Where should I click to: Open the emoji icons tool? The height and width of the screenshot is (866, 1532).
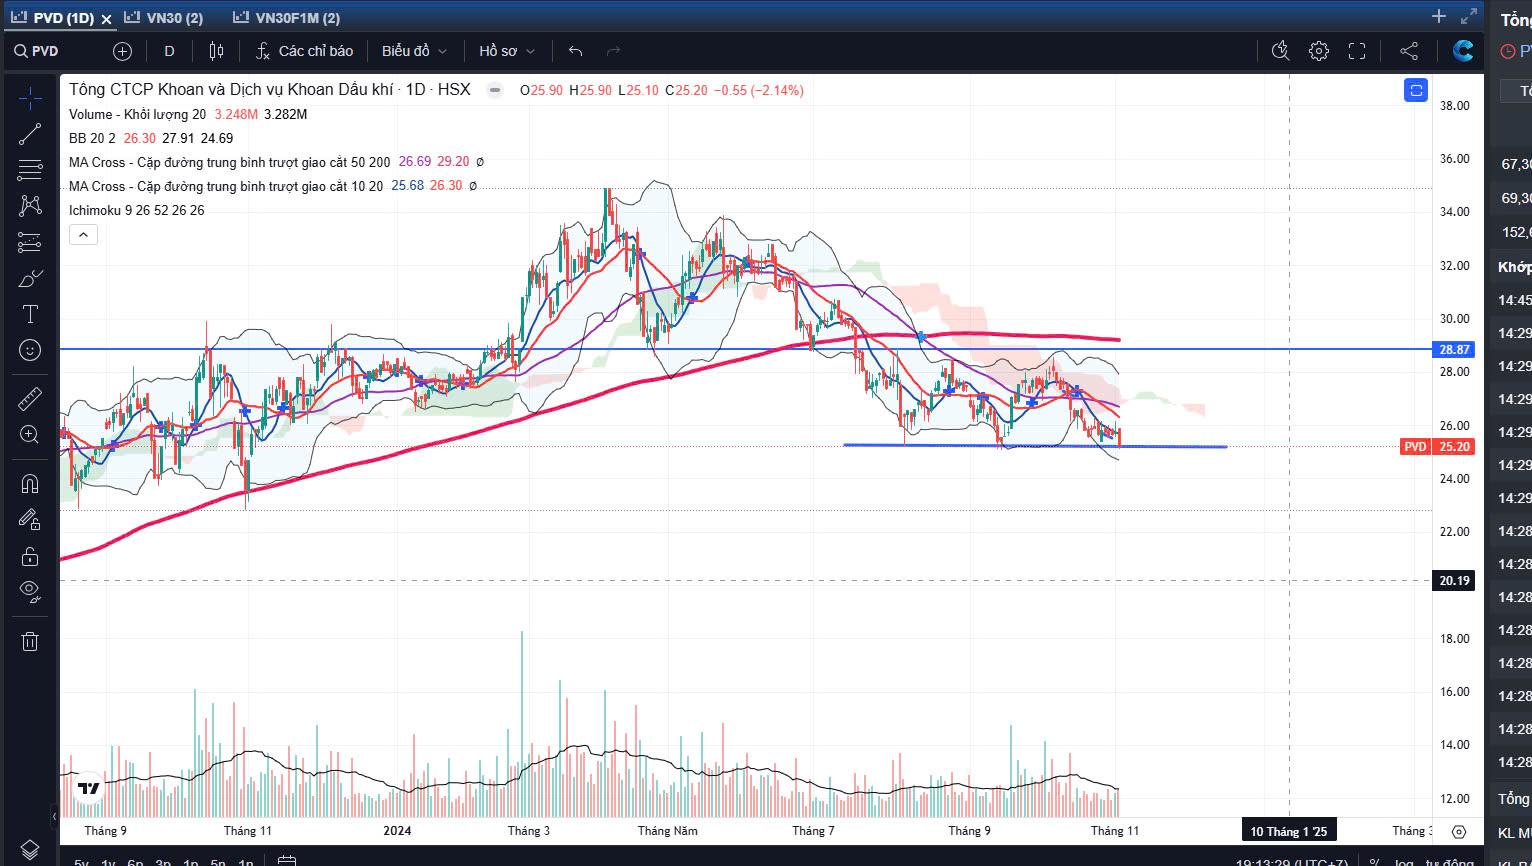click(30, 350)
